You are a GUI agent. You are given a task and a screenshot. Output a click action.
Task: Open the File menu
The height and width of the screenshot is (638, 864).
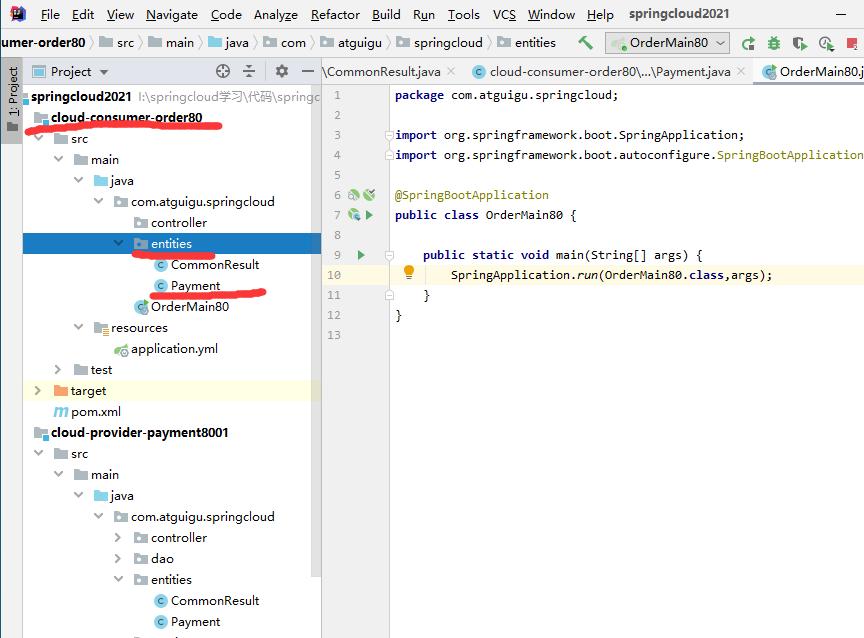(x=50, y=14)
